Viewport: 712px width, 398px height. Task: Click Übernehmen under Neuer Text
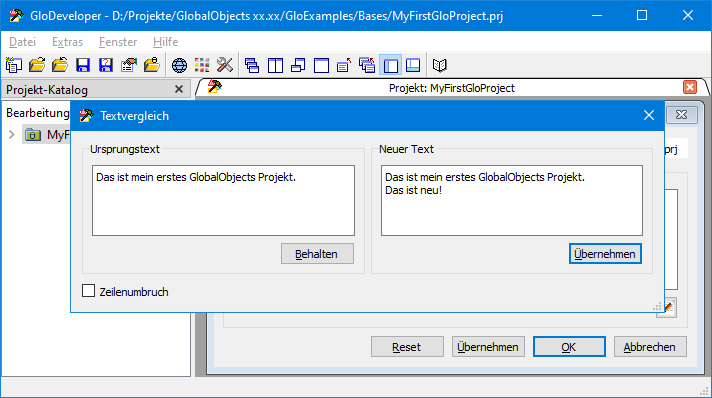coord(605,254)
